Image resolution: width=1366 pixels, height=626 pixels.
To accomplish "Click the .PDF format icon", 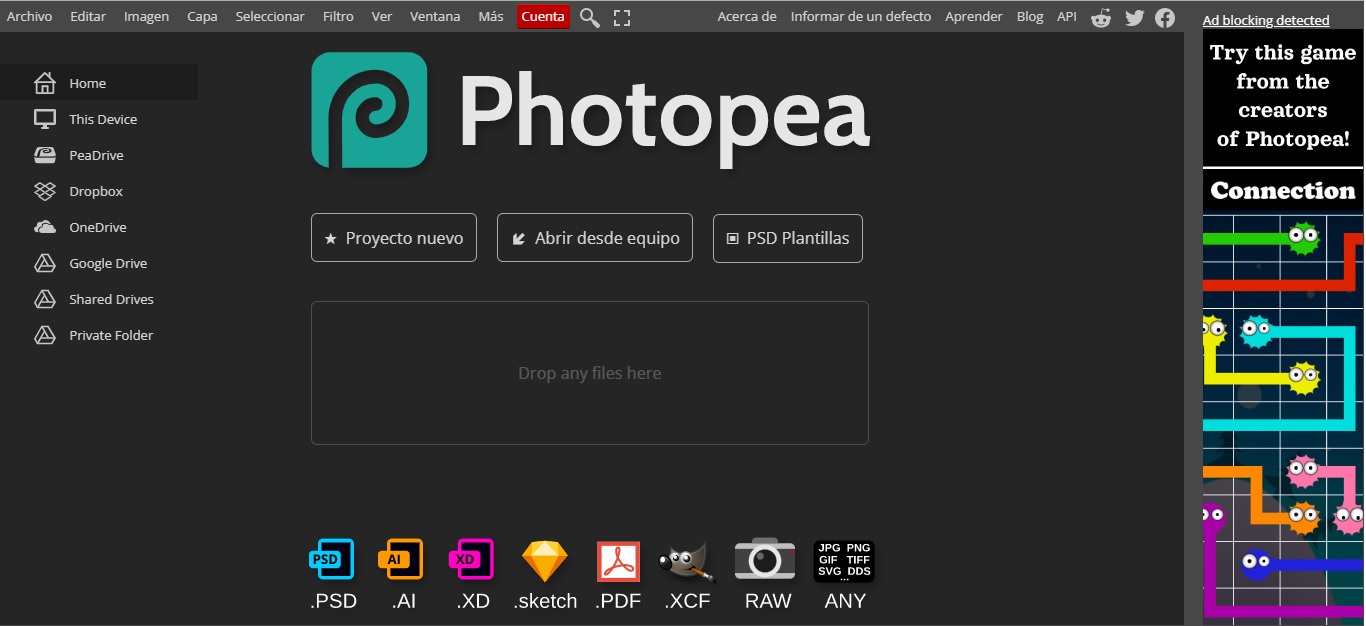I will point(618,561).
